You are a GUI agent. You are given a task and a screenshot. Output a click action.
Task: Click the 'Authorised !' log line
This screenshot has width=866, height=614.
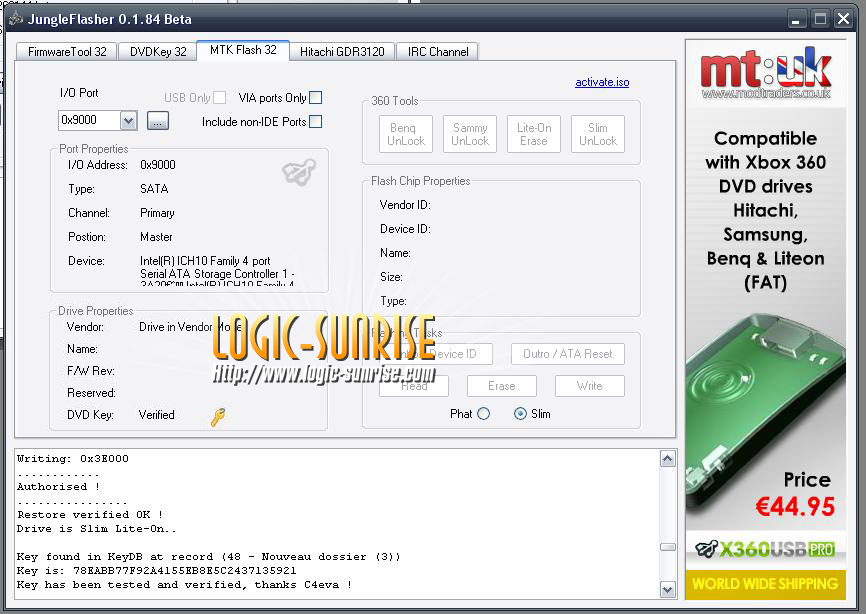point(58,486)
